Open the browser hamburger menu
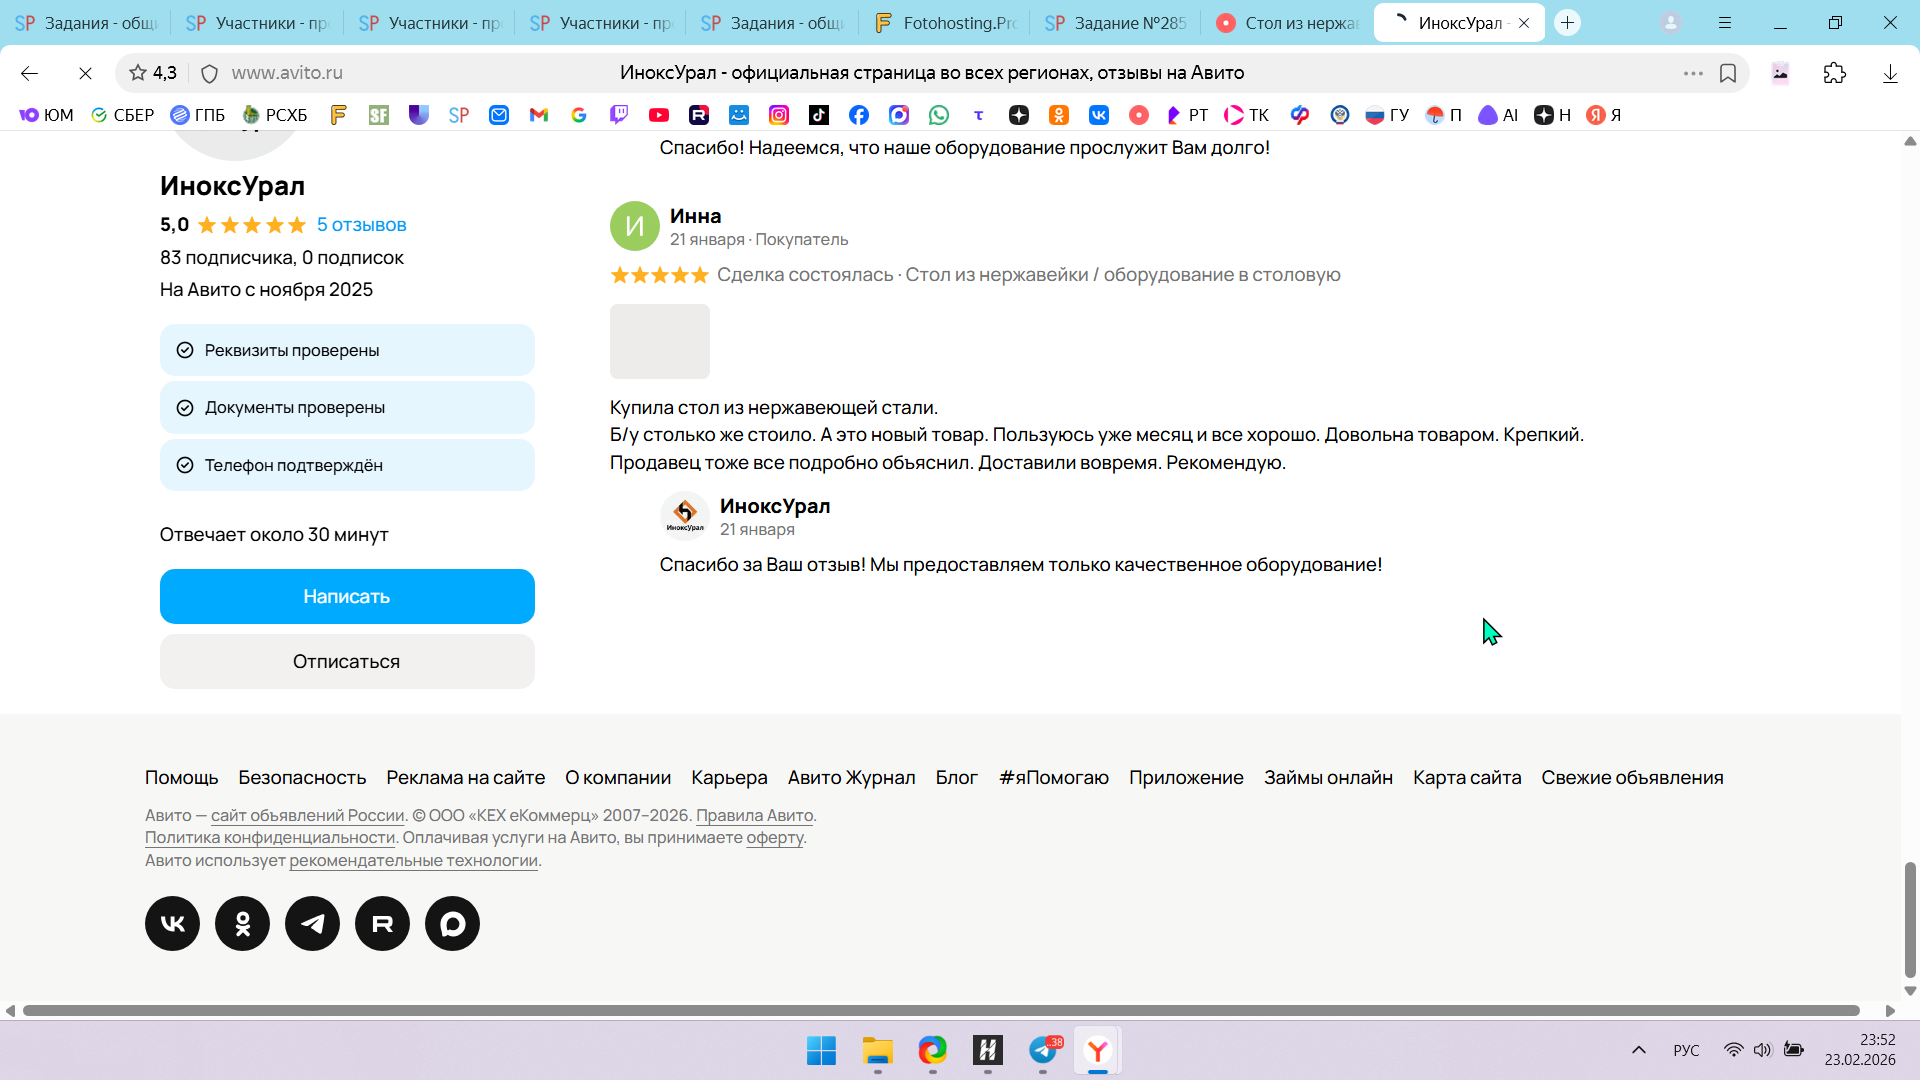Viewport: 1920px width, 1080px height. pyautogui.click(x=1725, y=23)
